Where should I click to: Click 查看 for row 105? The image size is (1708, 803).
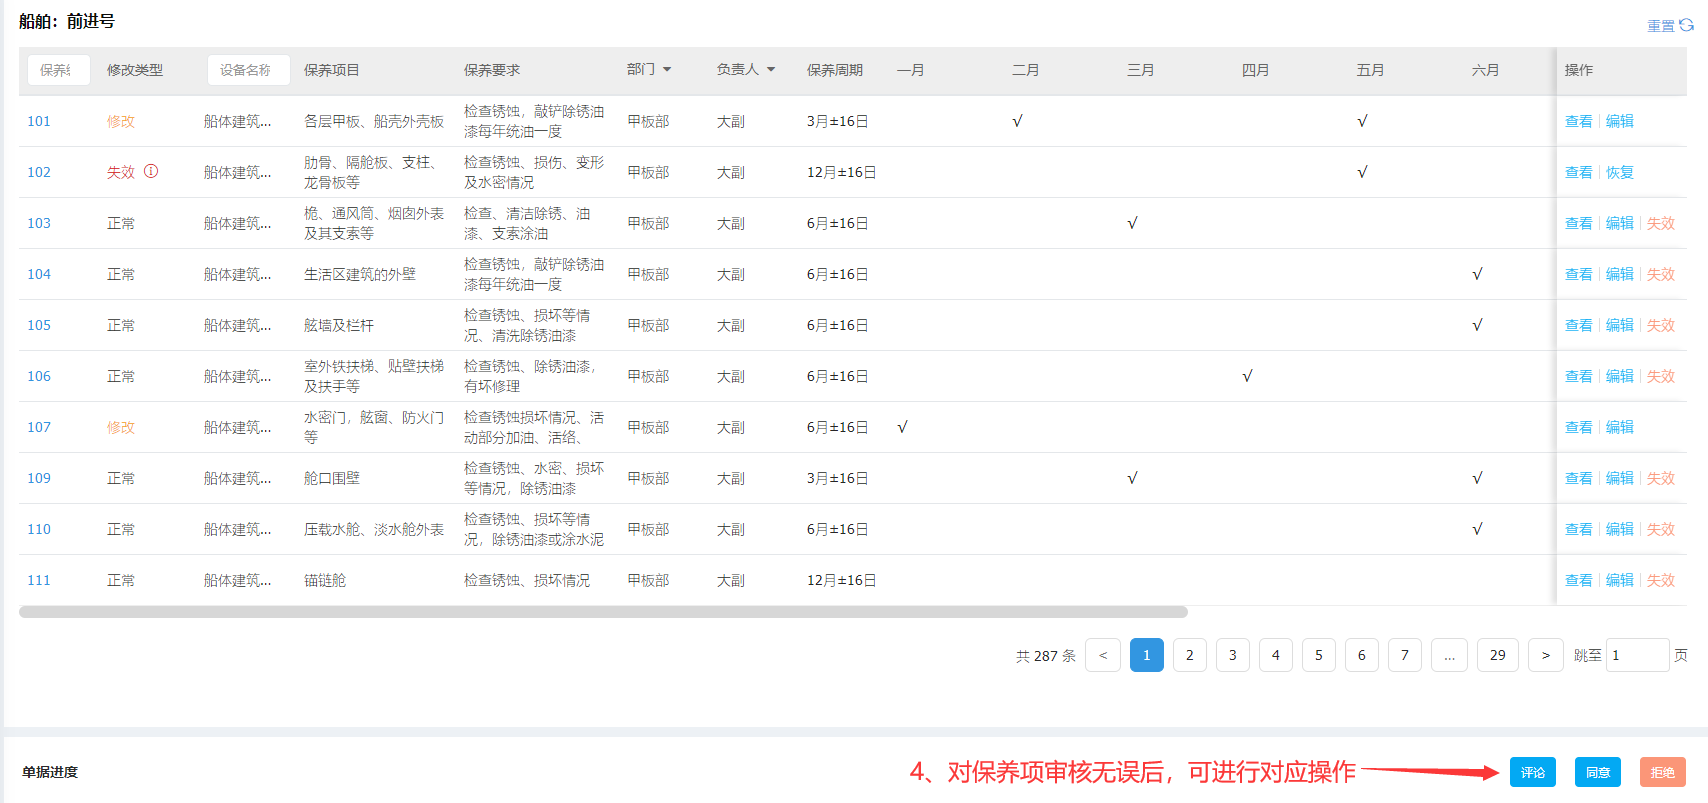1579,325
